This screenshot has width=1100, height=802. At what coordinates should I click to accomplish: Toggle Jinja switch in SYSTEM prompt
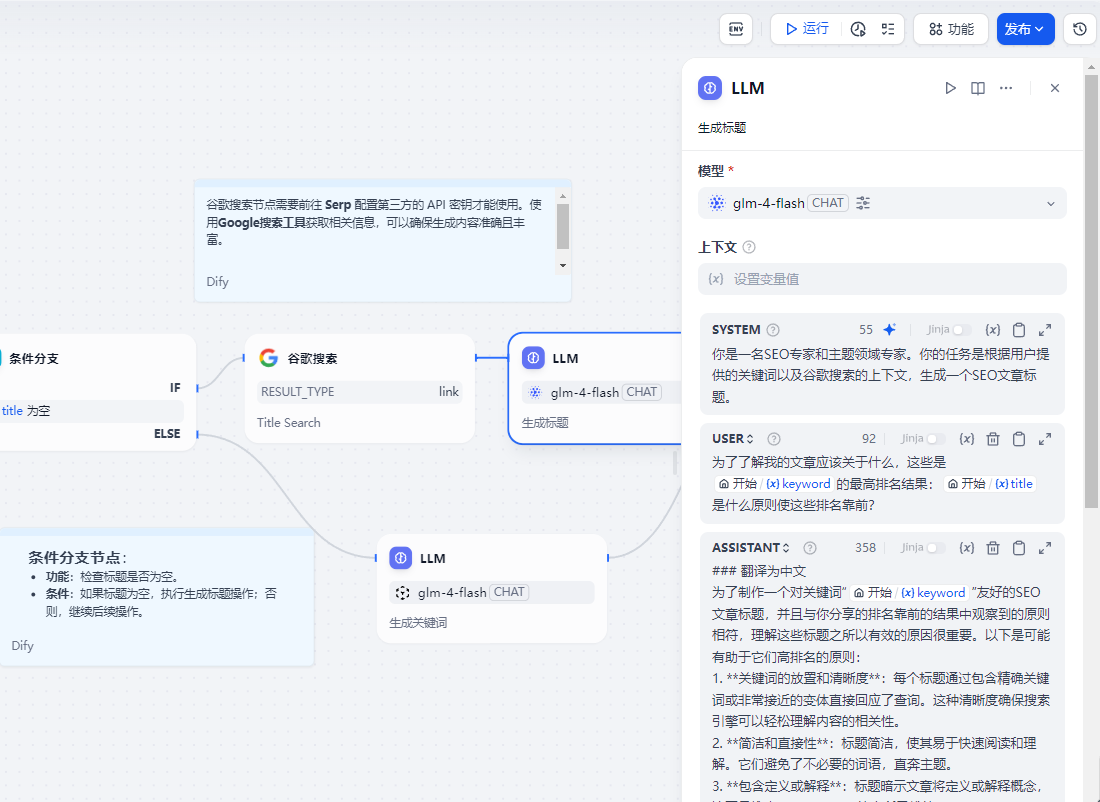point(961,329)
